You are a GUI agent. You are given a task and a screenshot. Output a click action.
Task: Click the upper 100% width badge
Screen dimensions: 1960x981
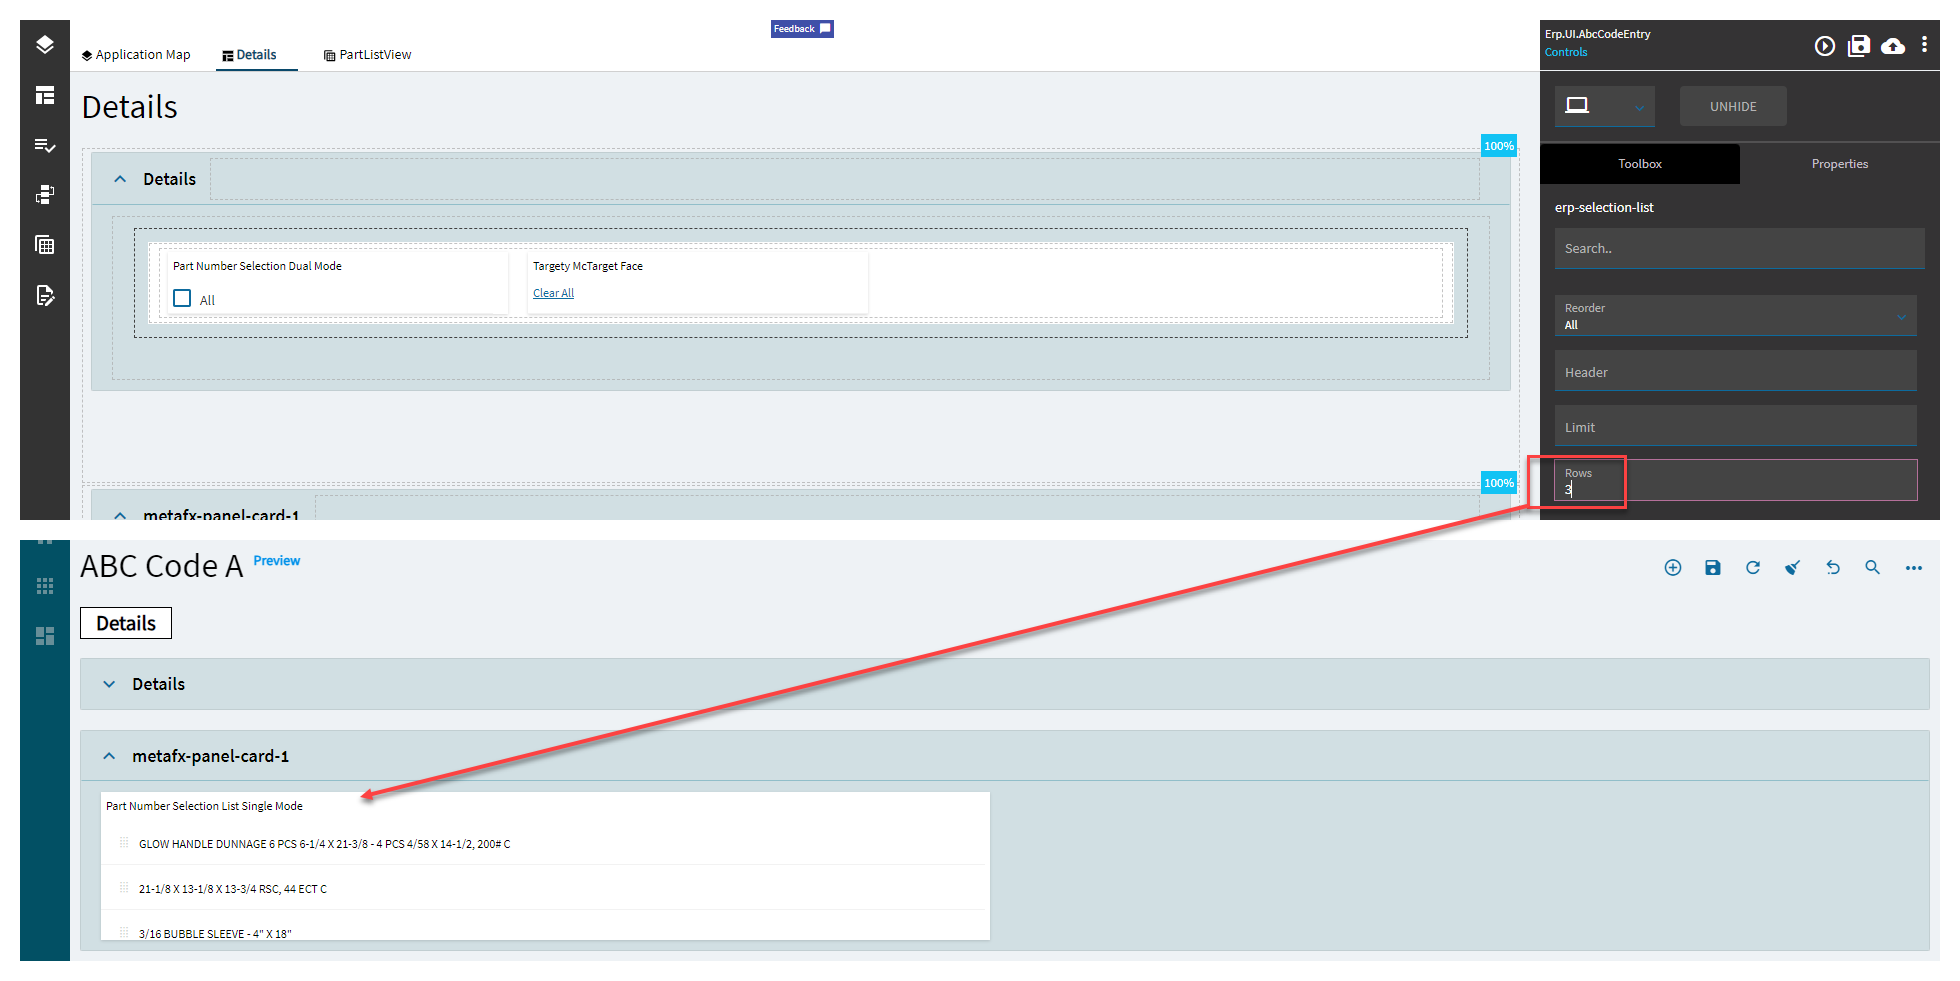(1499, 146)
